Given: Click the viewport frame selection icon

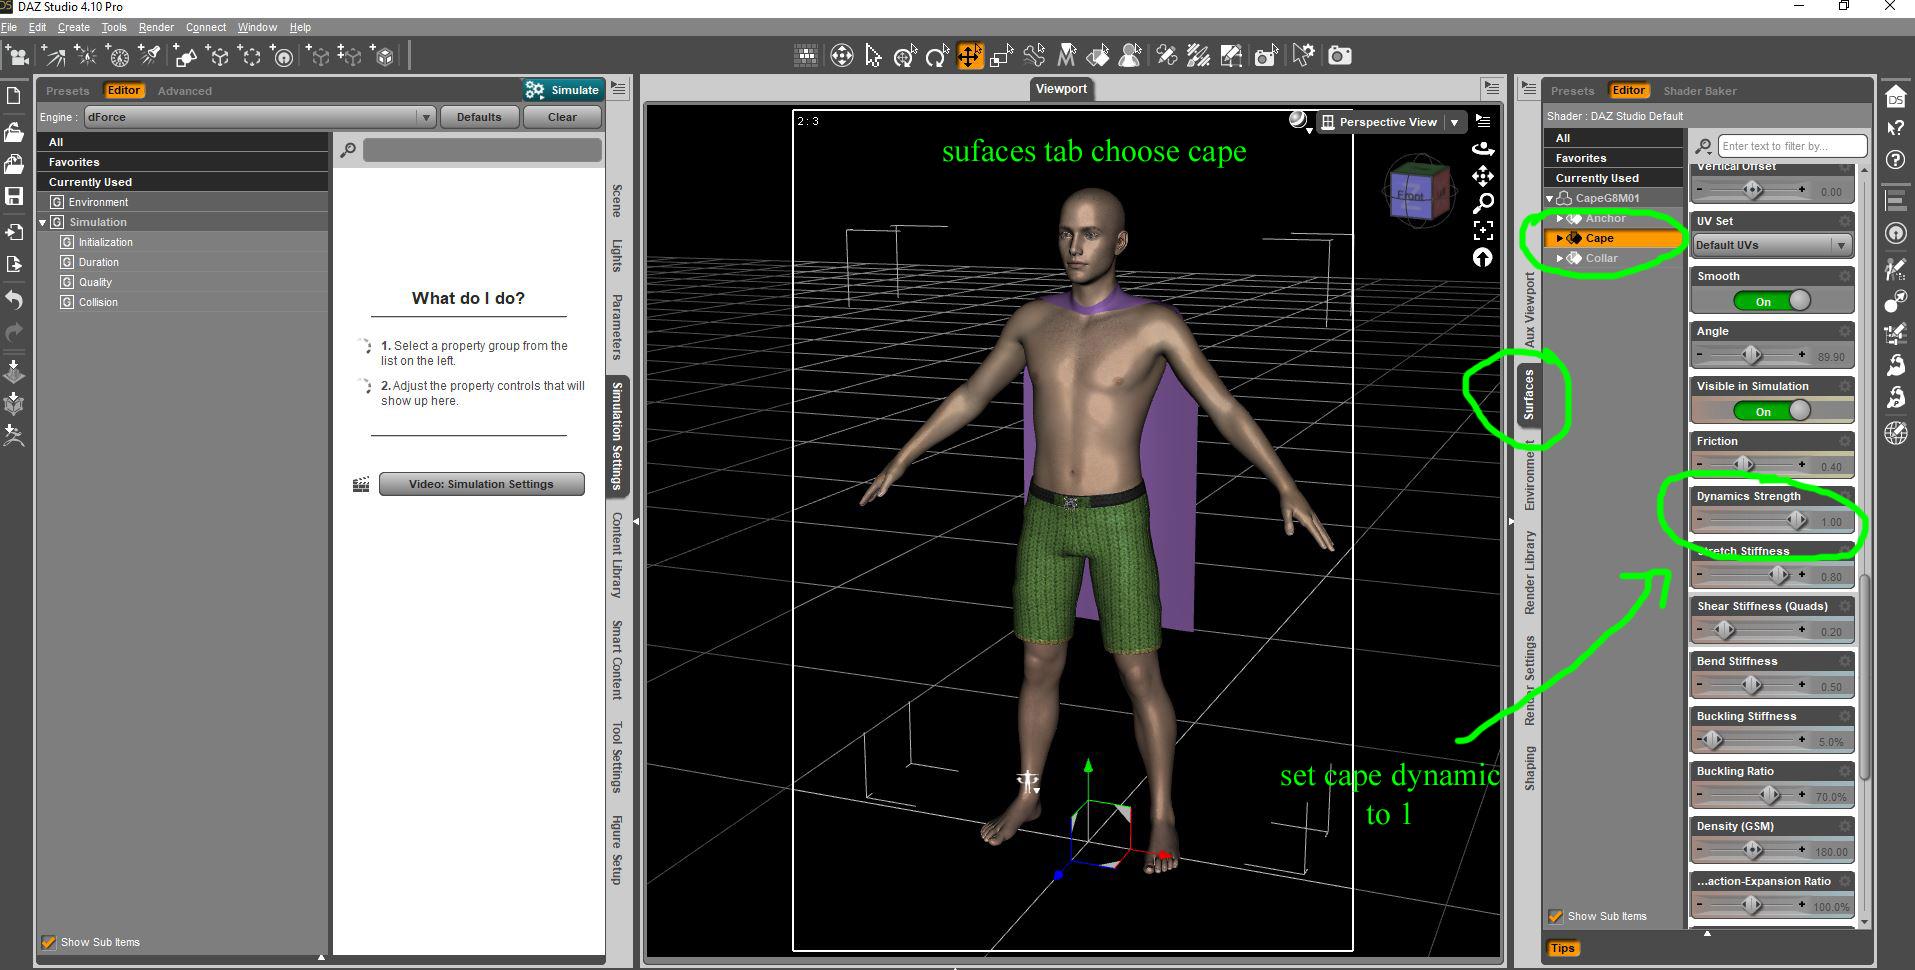Looking at the screenshot, I should [x=1483, y=231].
